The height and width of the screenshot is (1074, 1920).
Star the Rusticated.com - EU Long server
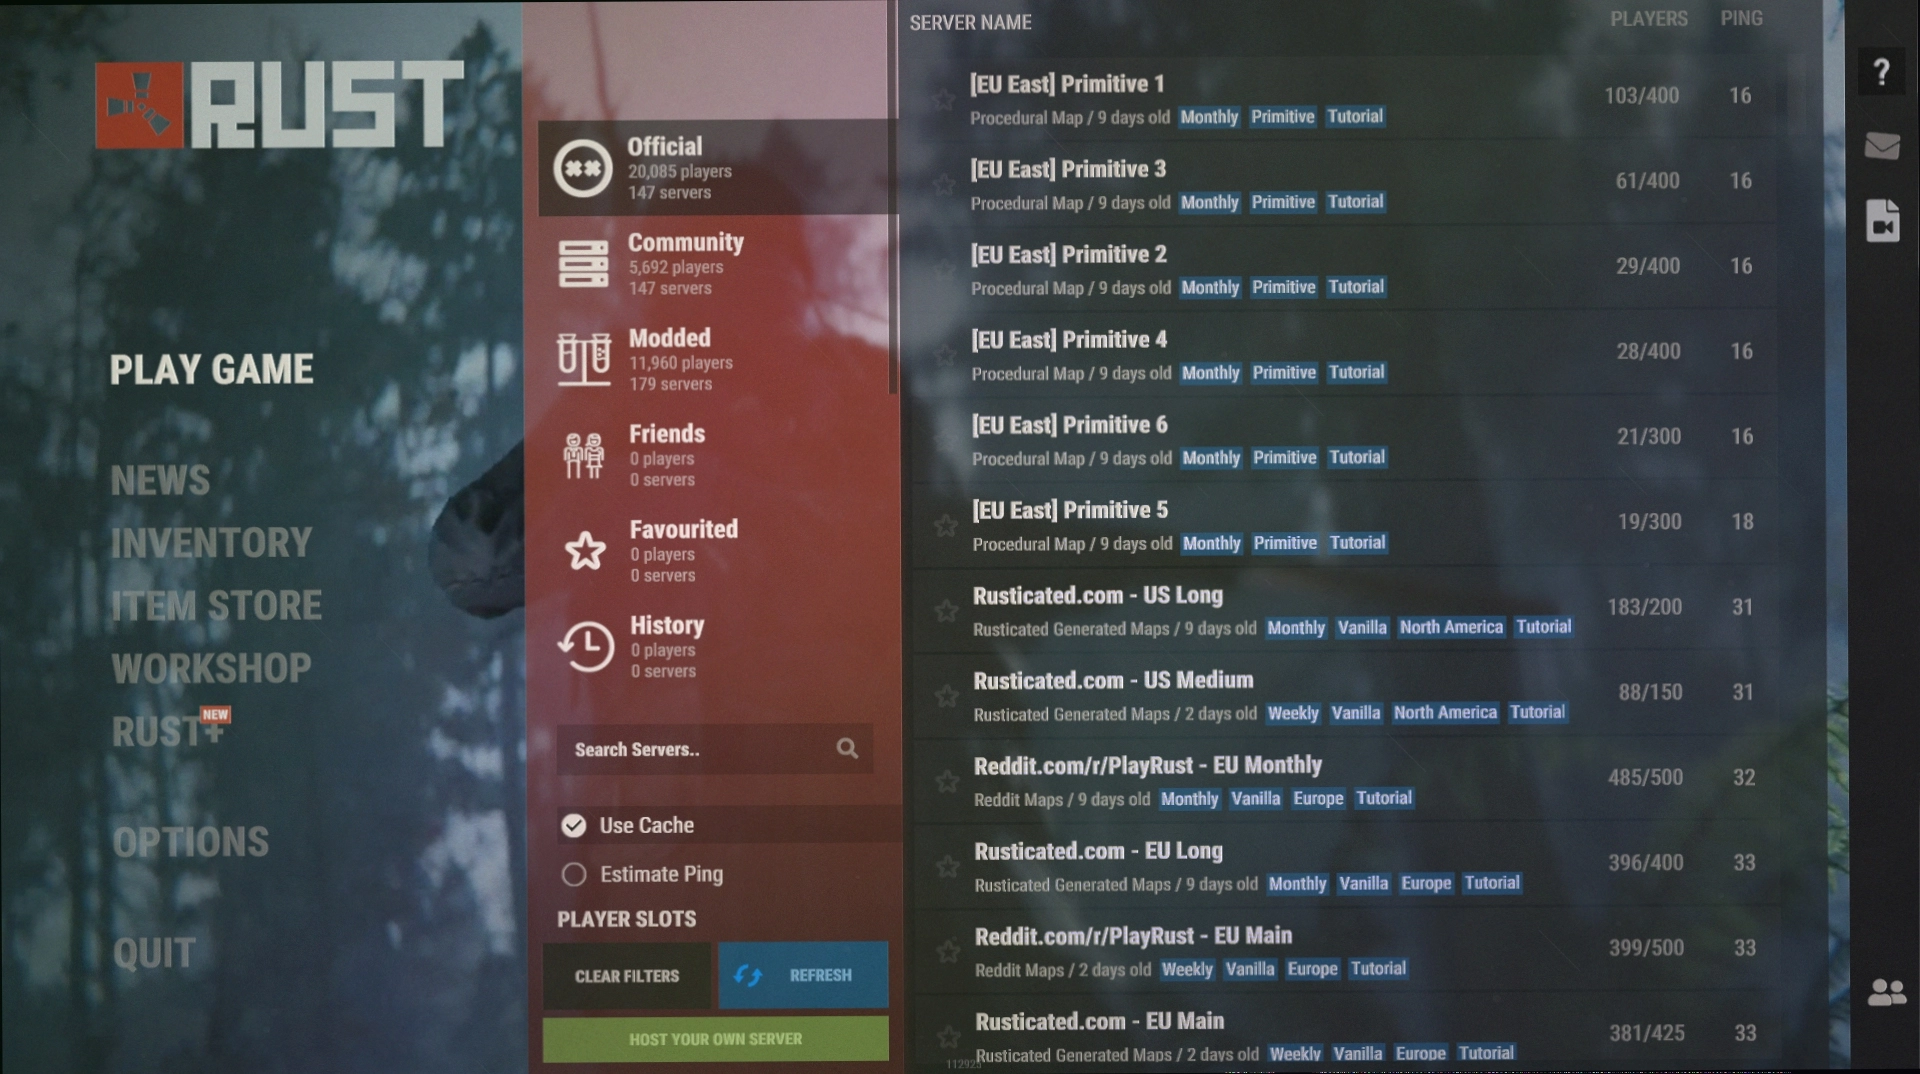pyautogui.click(x=947, y=866)
